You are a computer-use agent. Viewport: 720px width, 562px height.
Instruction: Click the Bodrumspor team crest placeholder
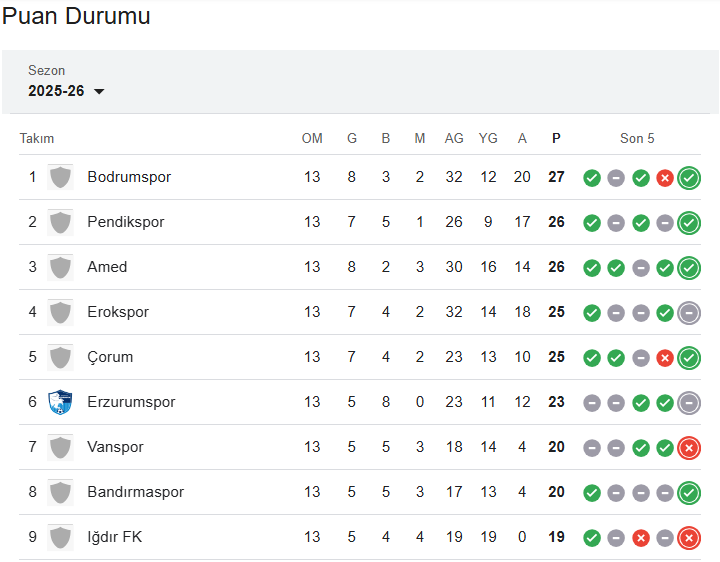coord(61,177)
